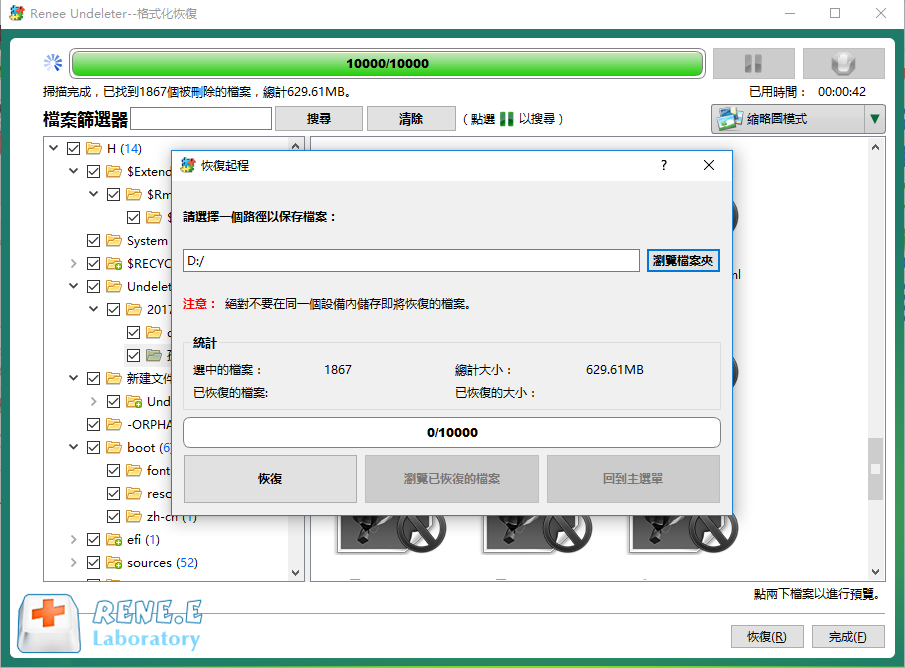Toggle the sources folder checkbox

coord(94,562)
